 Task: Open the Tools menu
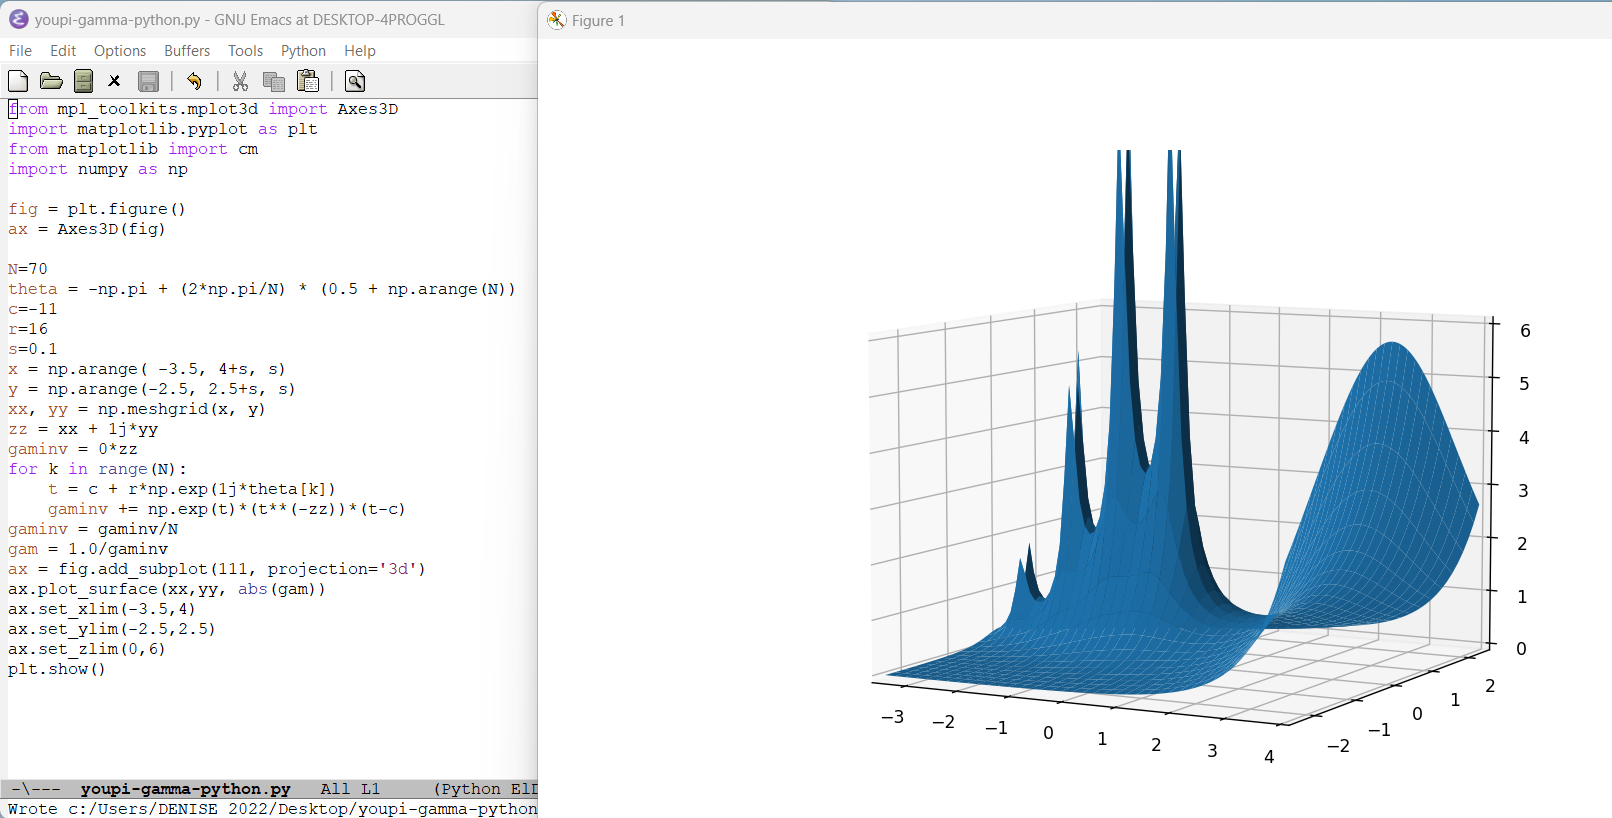[245, 51]
